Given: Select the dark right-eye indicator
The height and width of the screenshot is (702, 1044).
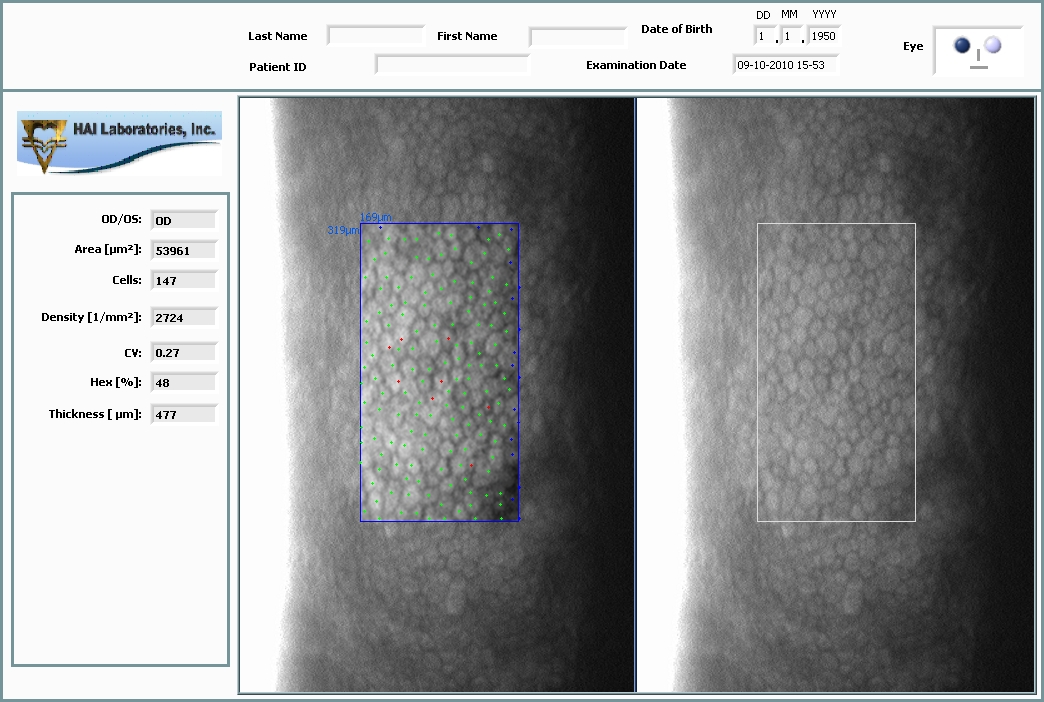Looking at the screenshot, I should [x=961, y=45].
